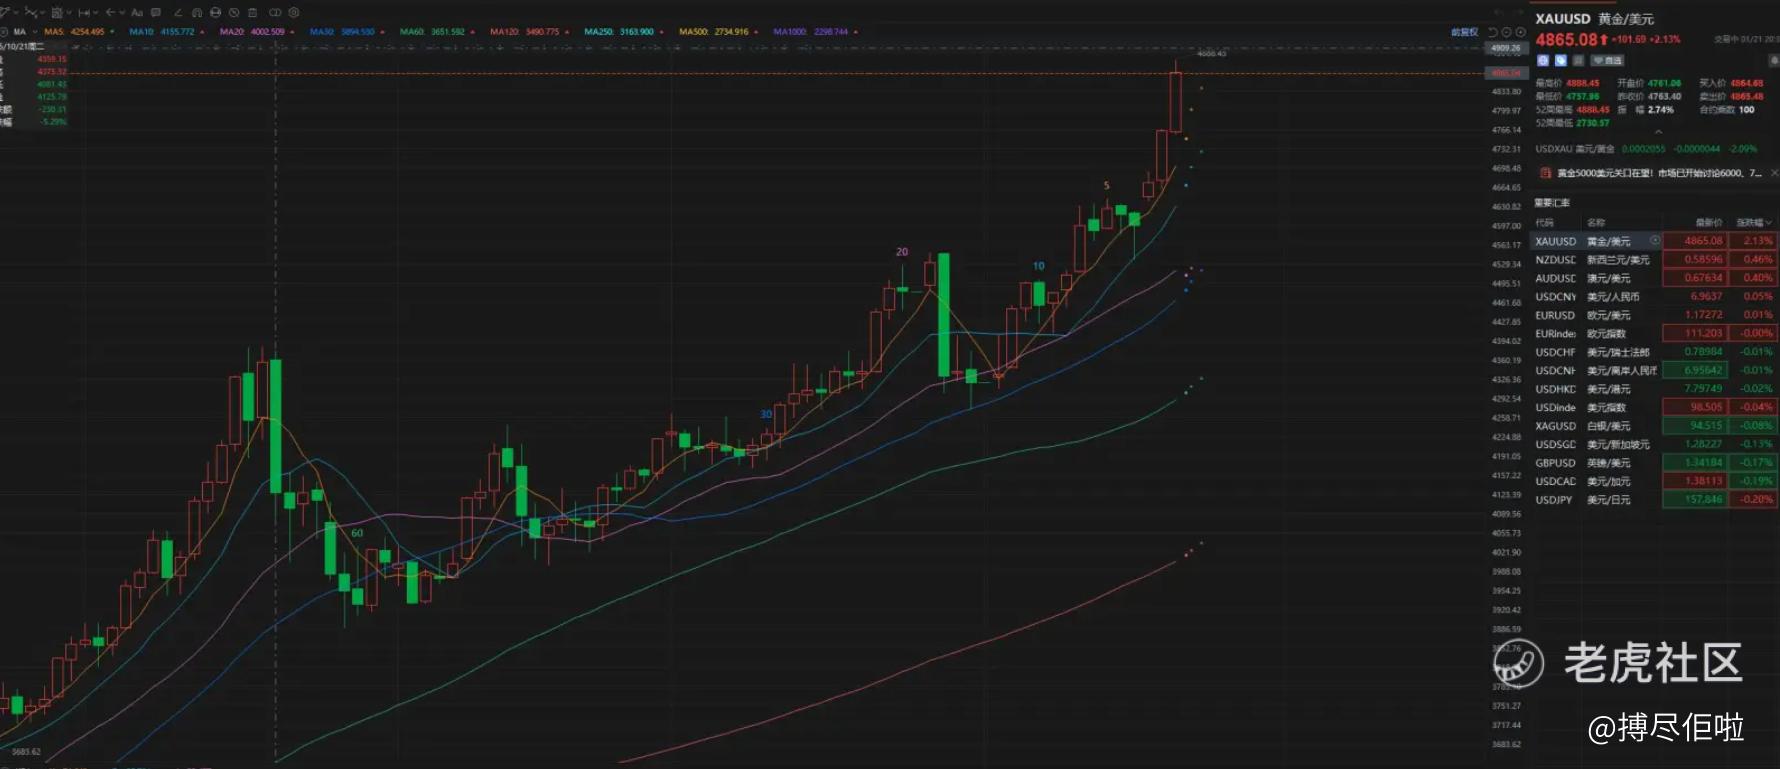Select the USDJPY 美元/日元 row
This screenshot has width=1780, height=769.
click(1654, 500)
